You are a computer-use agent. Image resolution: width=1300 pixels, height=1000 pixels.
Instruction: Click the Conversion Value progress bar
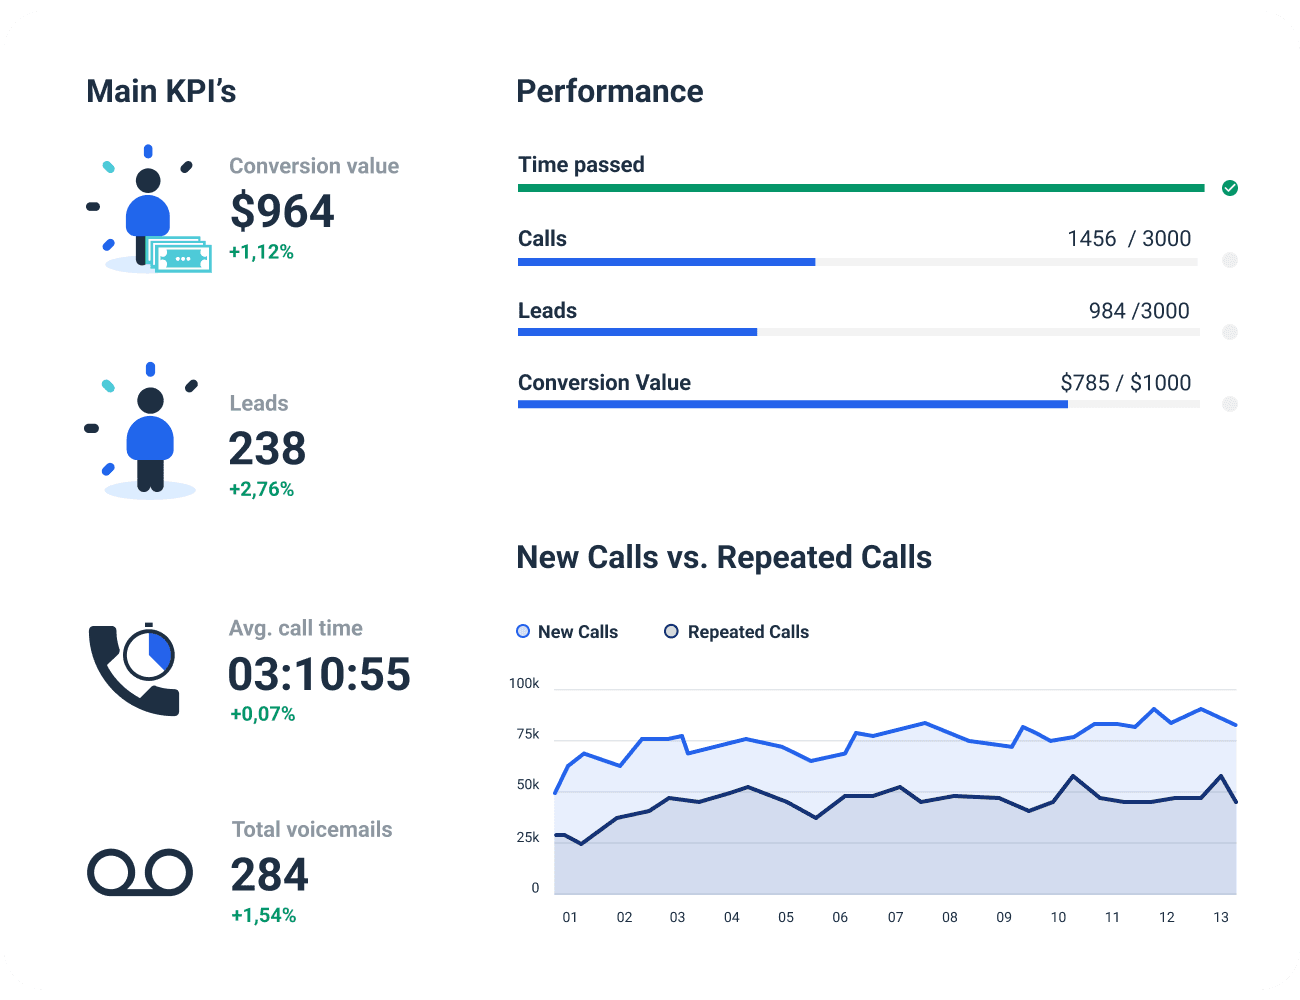click(x=790, y=404)
